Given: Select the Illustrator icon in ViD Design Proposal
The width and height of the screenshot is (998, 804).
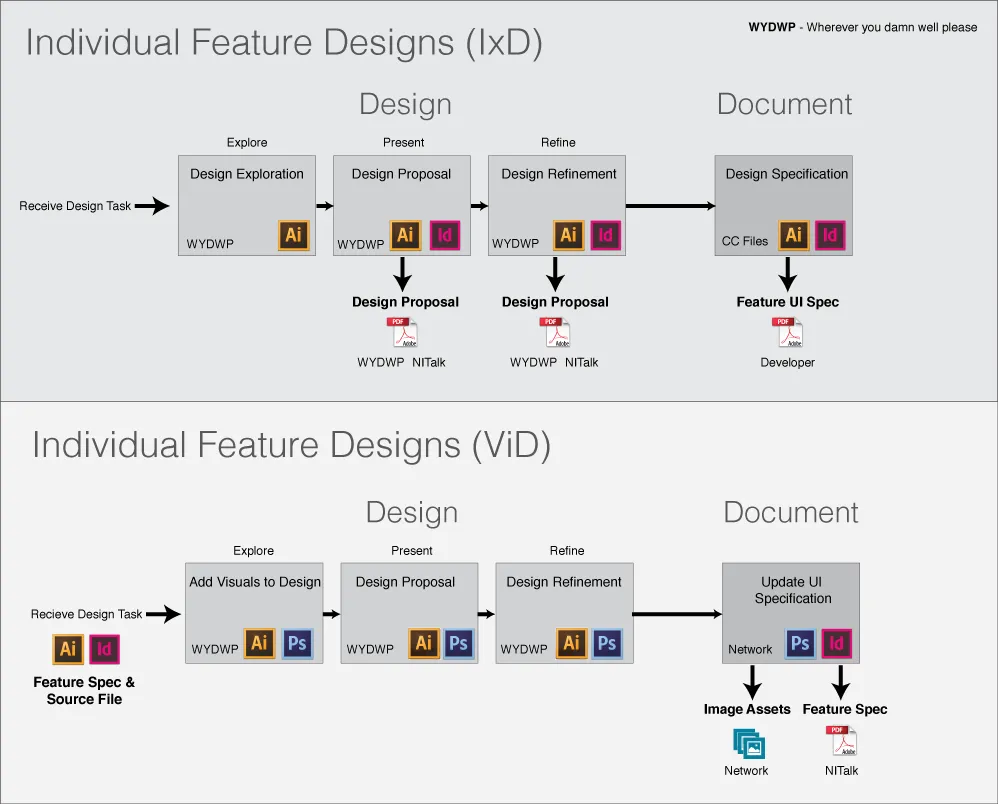Looking at the screenshot, I should [x=423, y=644].
